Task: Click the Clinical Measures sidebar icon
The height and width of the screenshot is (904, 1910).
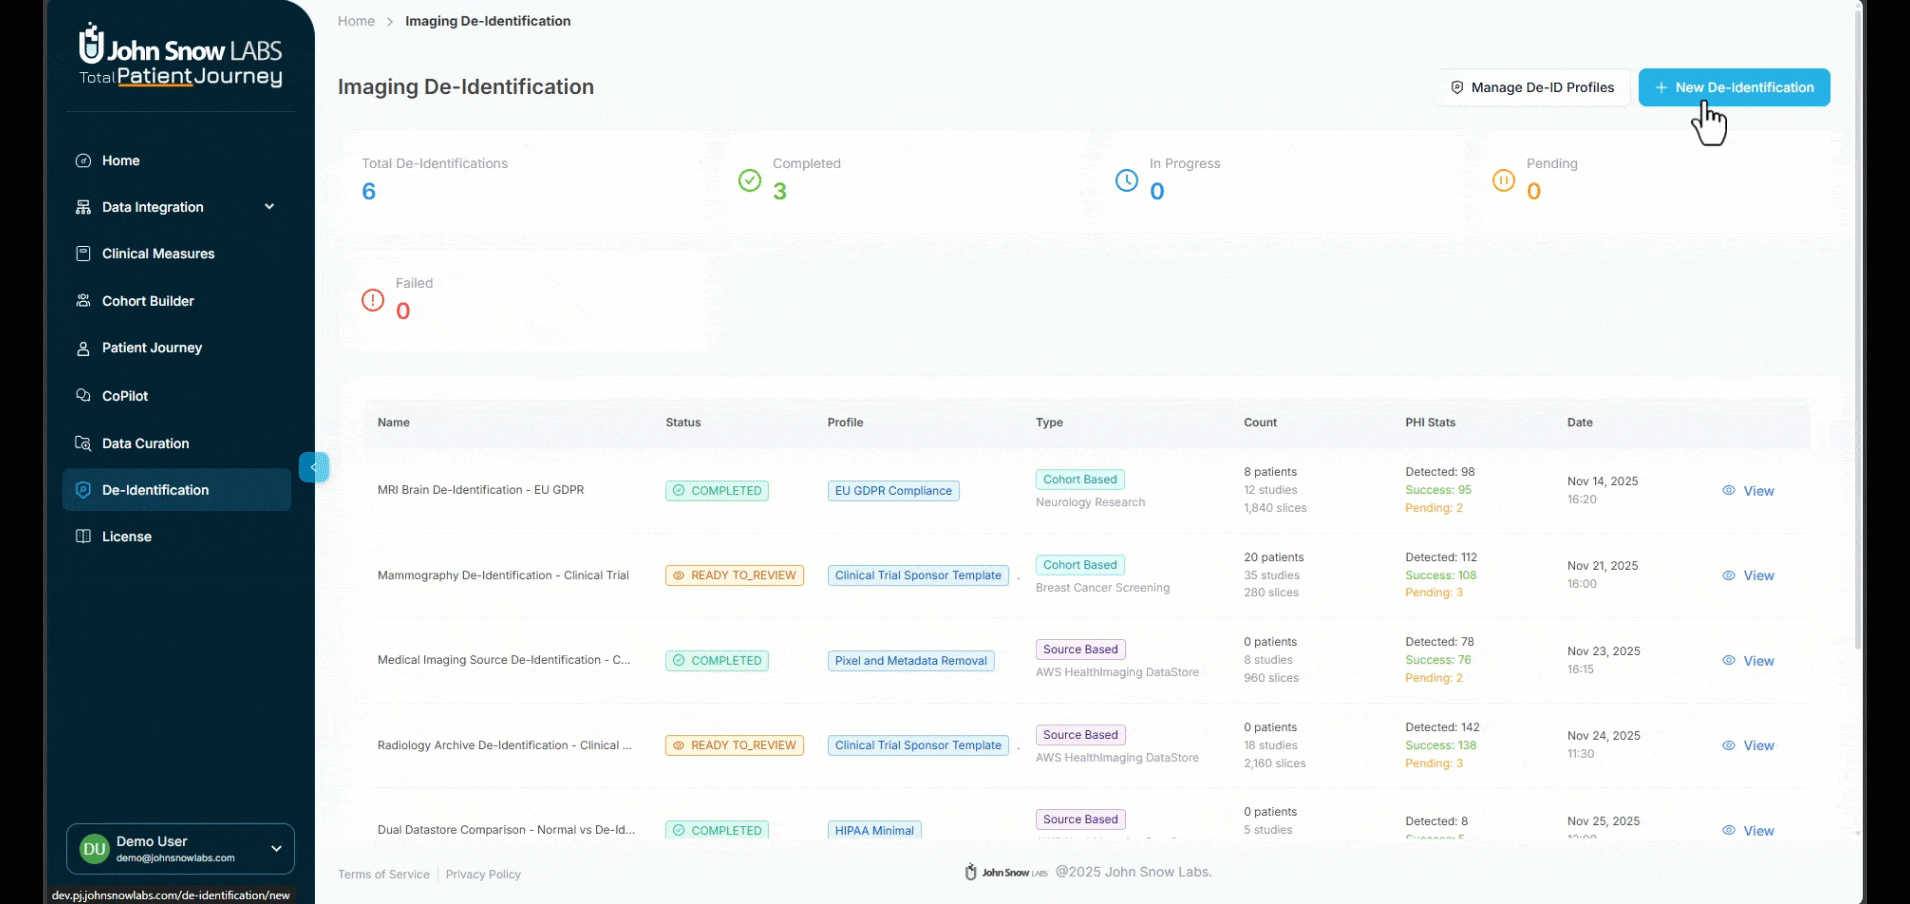Action: pyautogui.click(x=84, y=254)
